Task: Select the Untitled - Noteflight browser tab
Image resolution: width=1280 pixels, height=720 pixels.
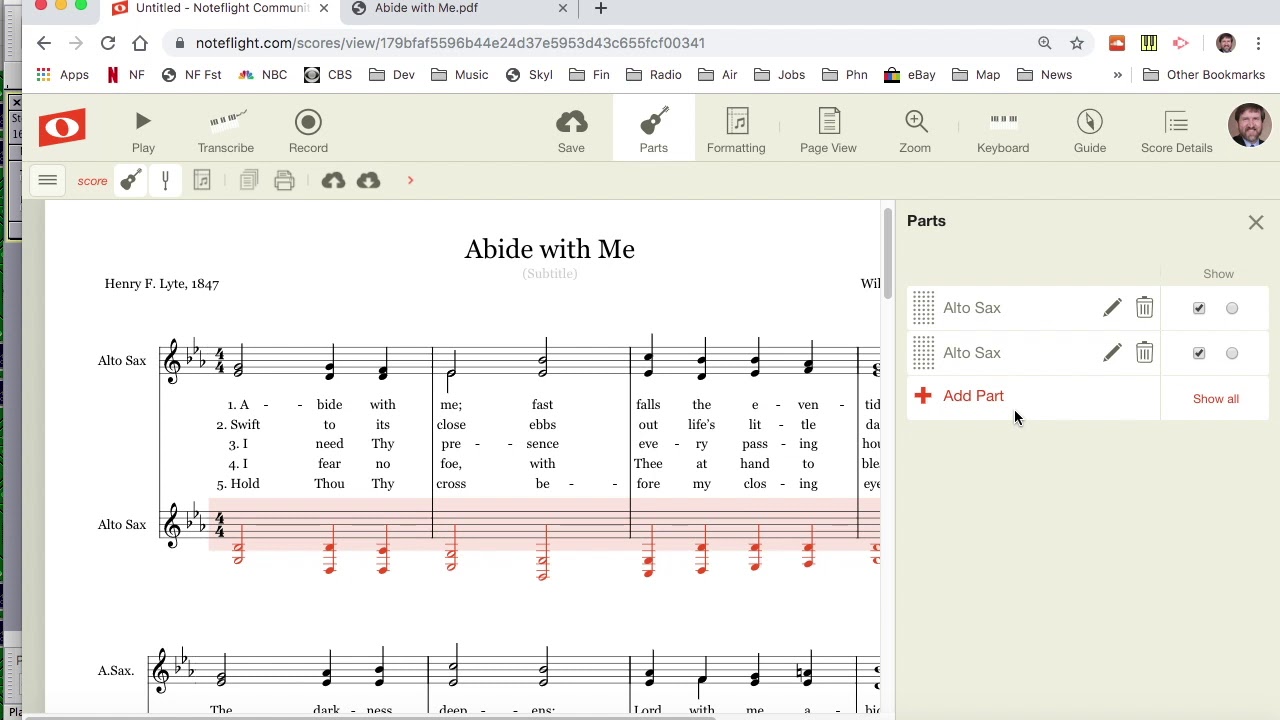Action: click(222, 8)
